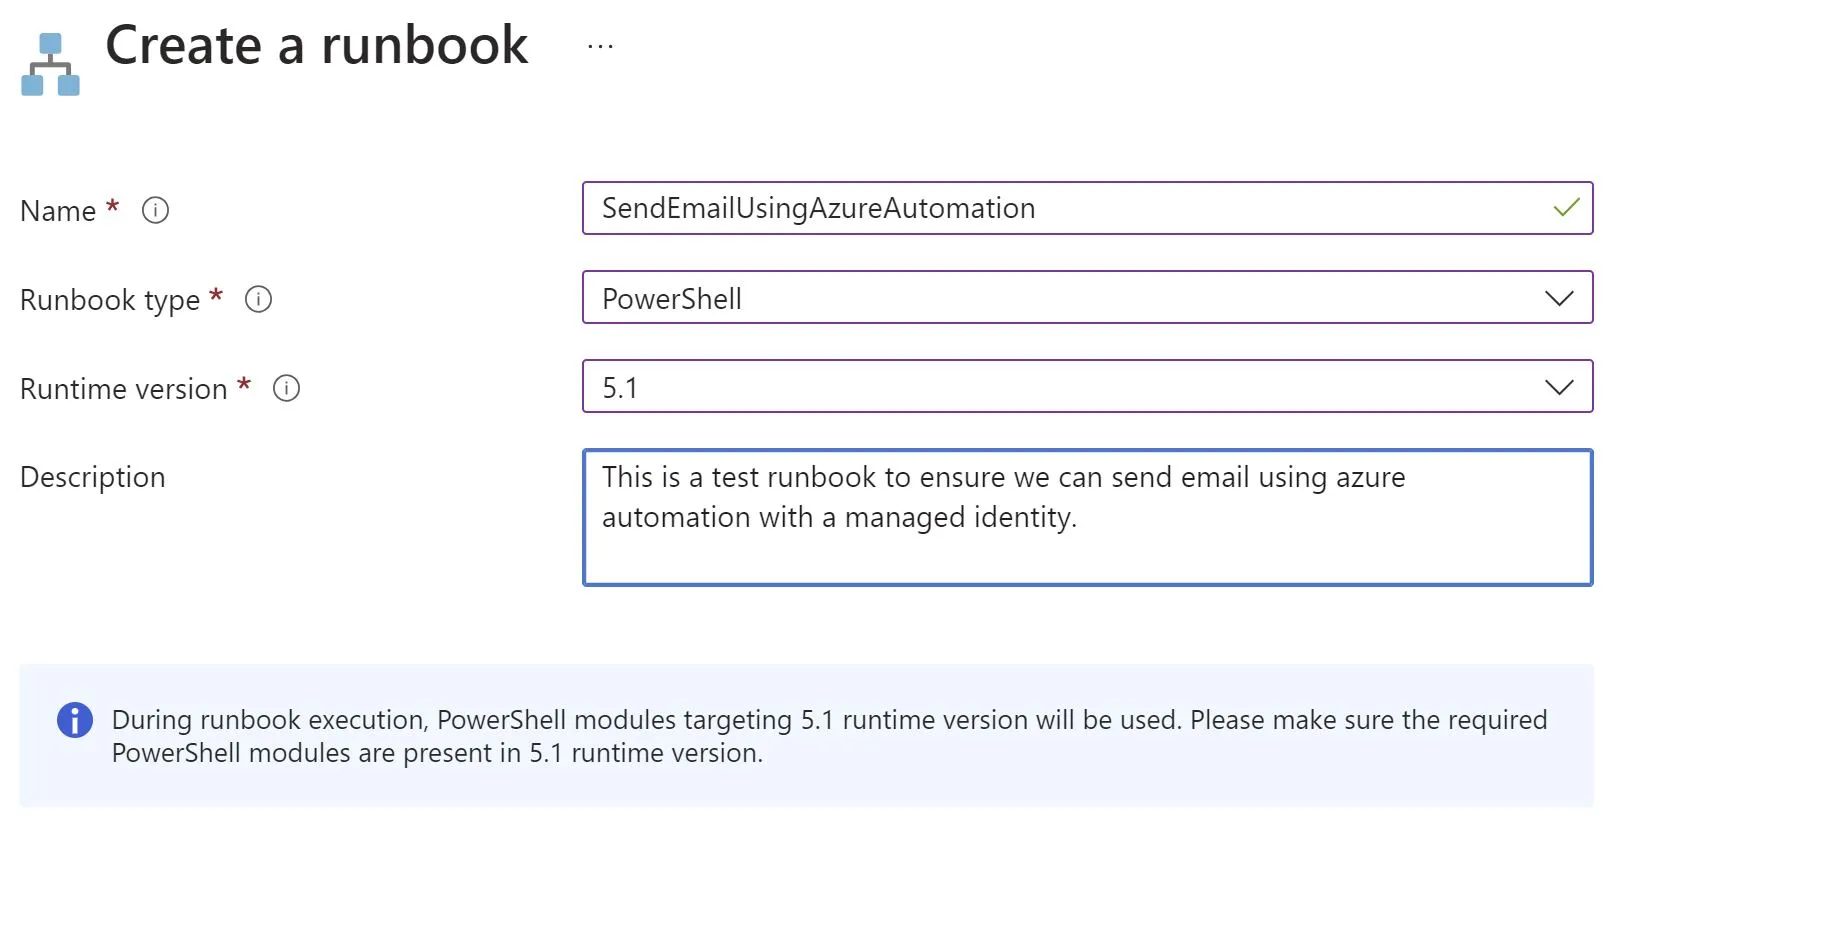
Task: Click the Runtime version label
Action: pos(124,389)
